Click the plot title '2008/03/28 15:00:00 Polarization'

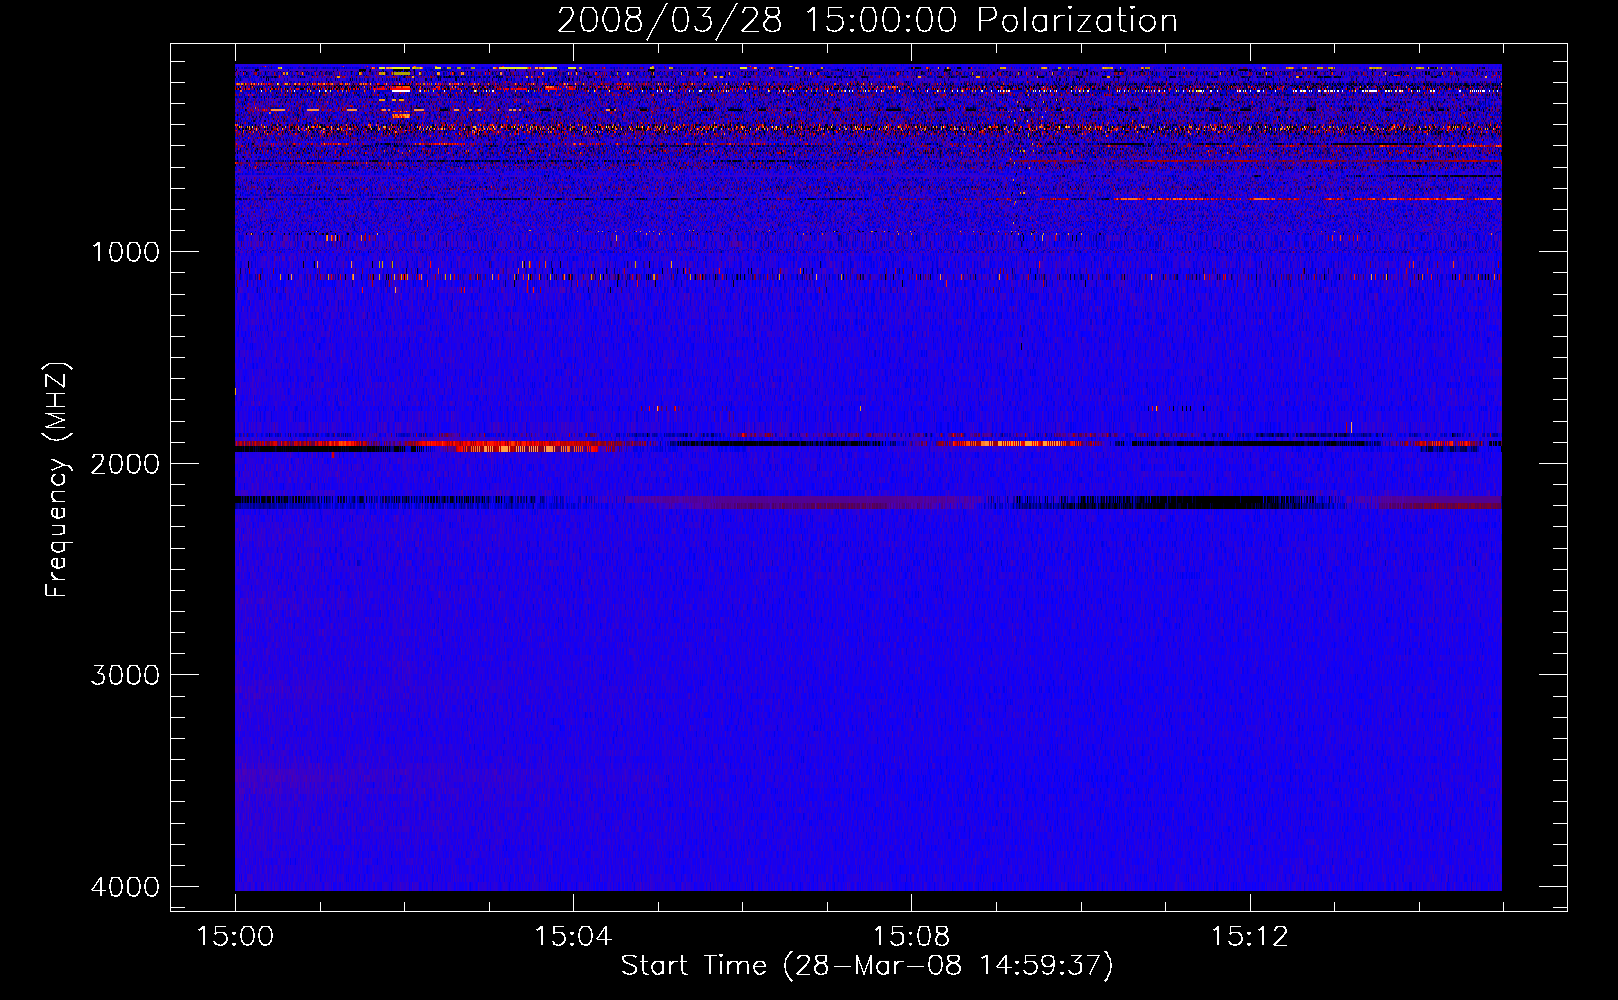pos(867,20)
